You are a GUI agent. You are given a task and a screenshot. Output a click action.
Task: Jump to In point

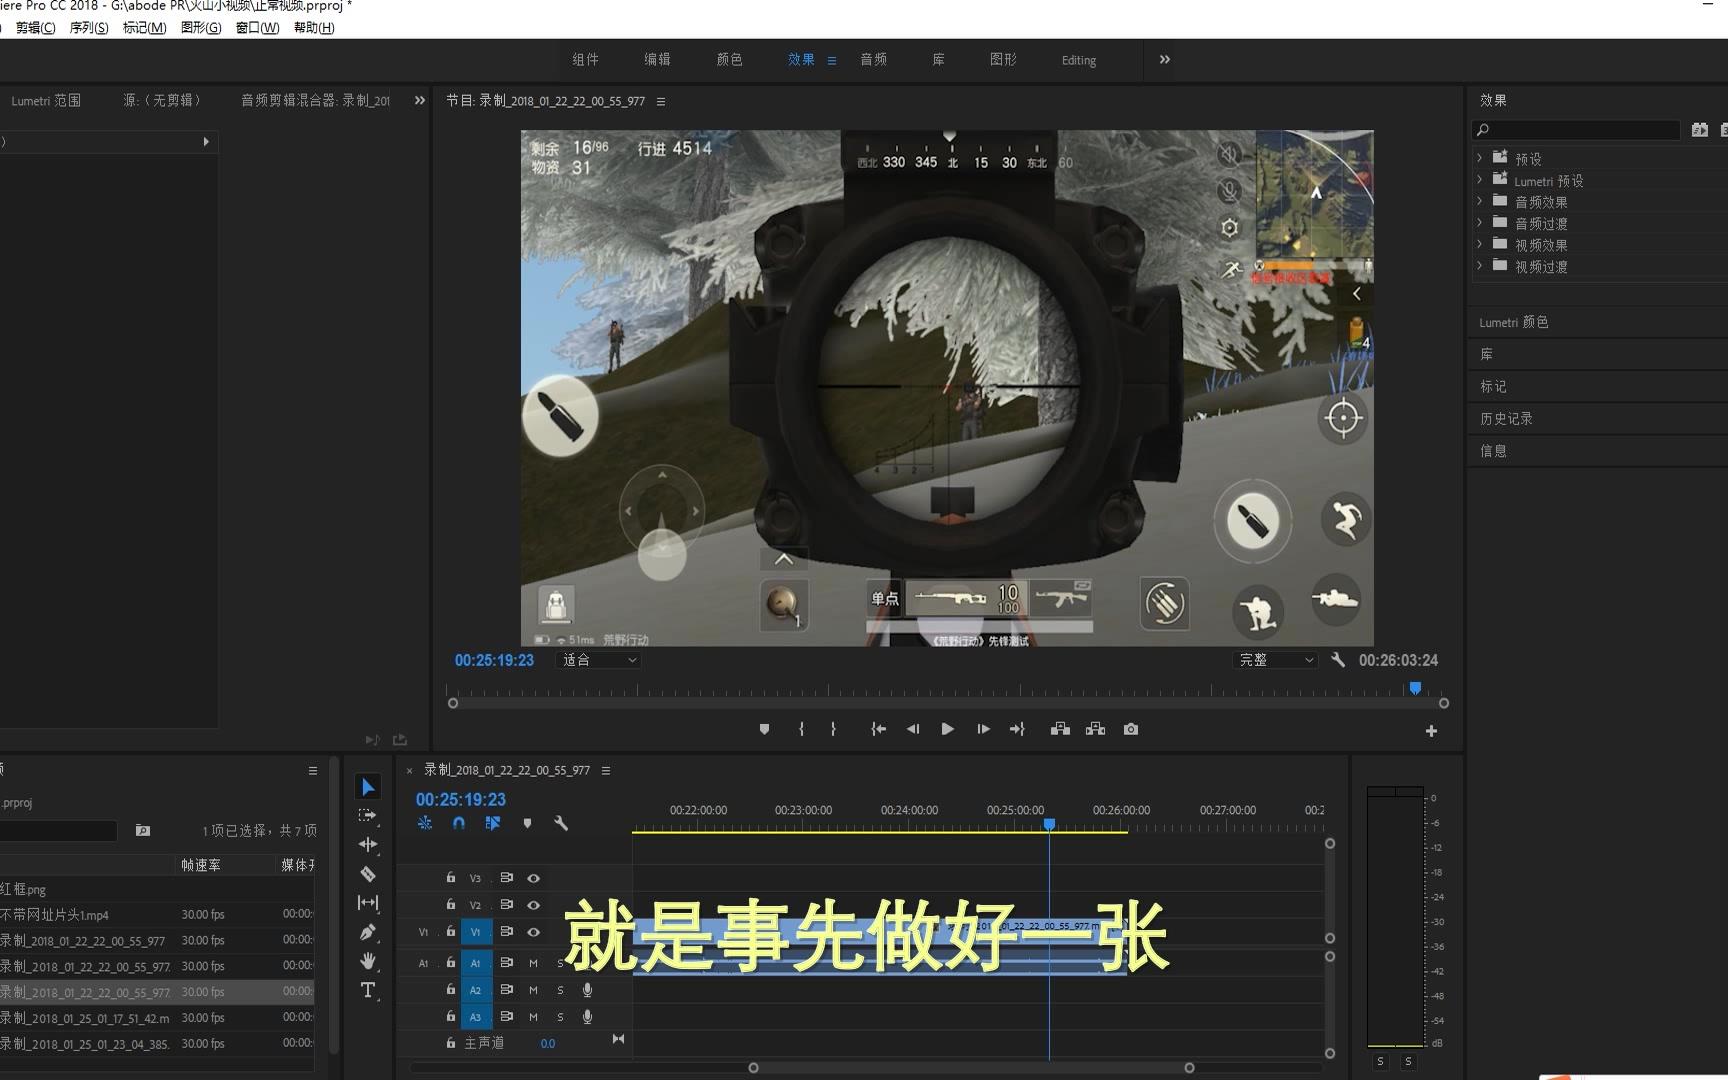(x=878, y=729)
